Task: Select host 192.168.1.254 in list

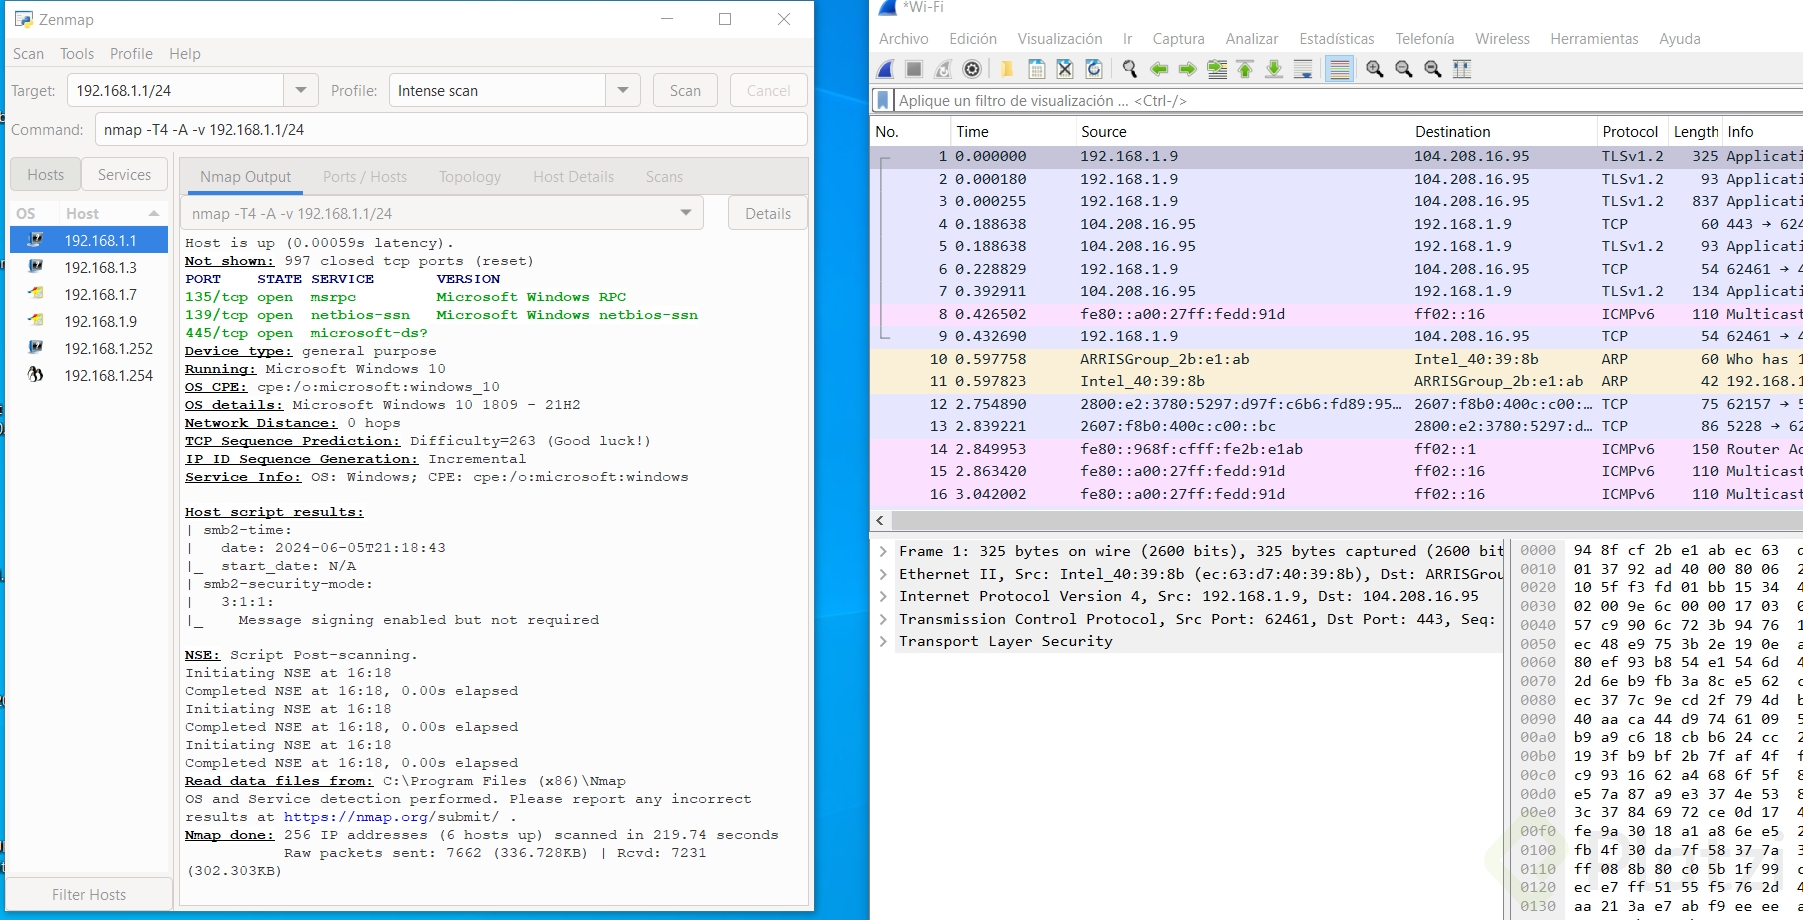Action: coord(108,376)
